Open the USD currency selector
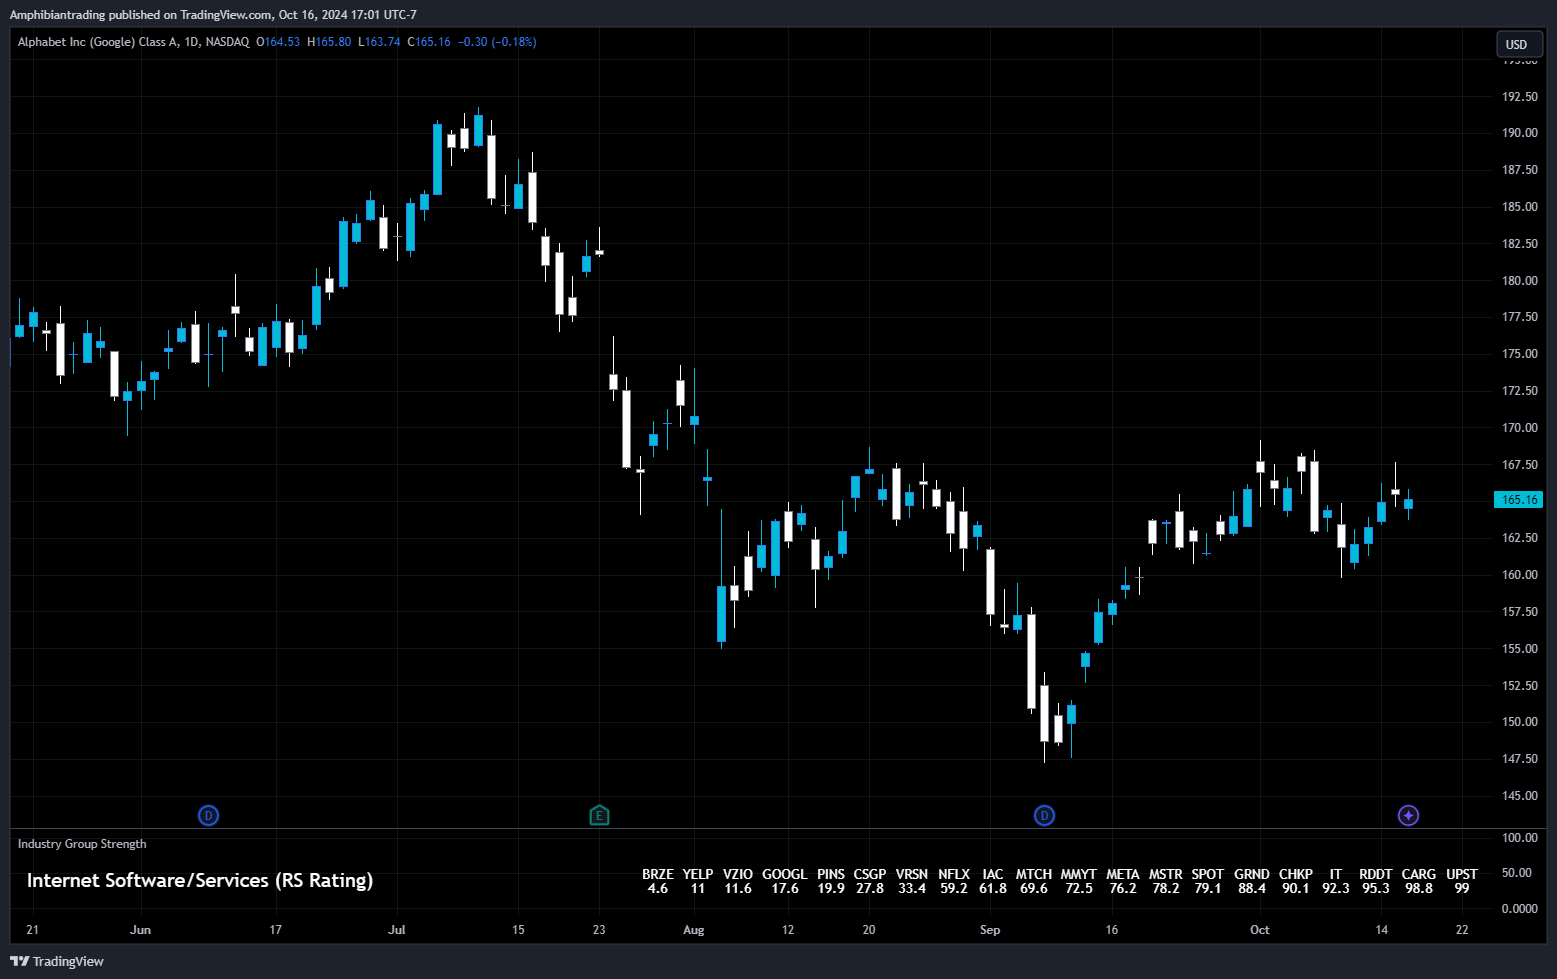 coord(1517,44)
